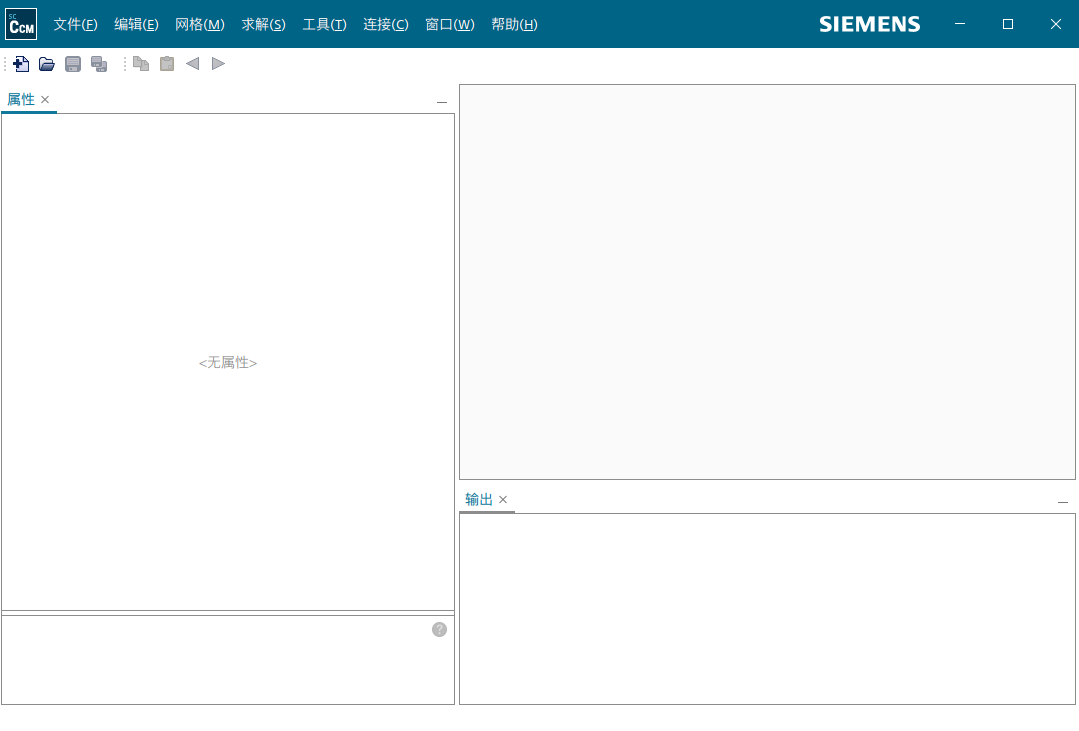The width and height of the screenshot is (1079, 731).
Task: Minimize the 属性 panel
Action: [x=442, y=102]
